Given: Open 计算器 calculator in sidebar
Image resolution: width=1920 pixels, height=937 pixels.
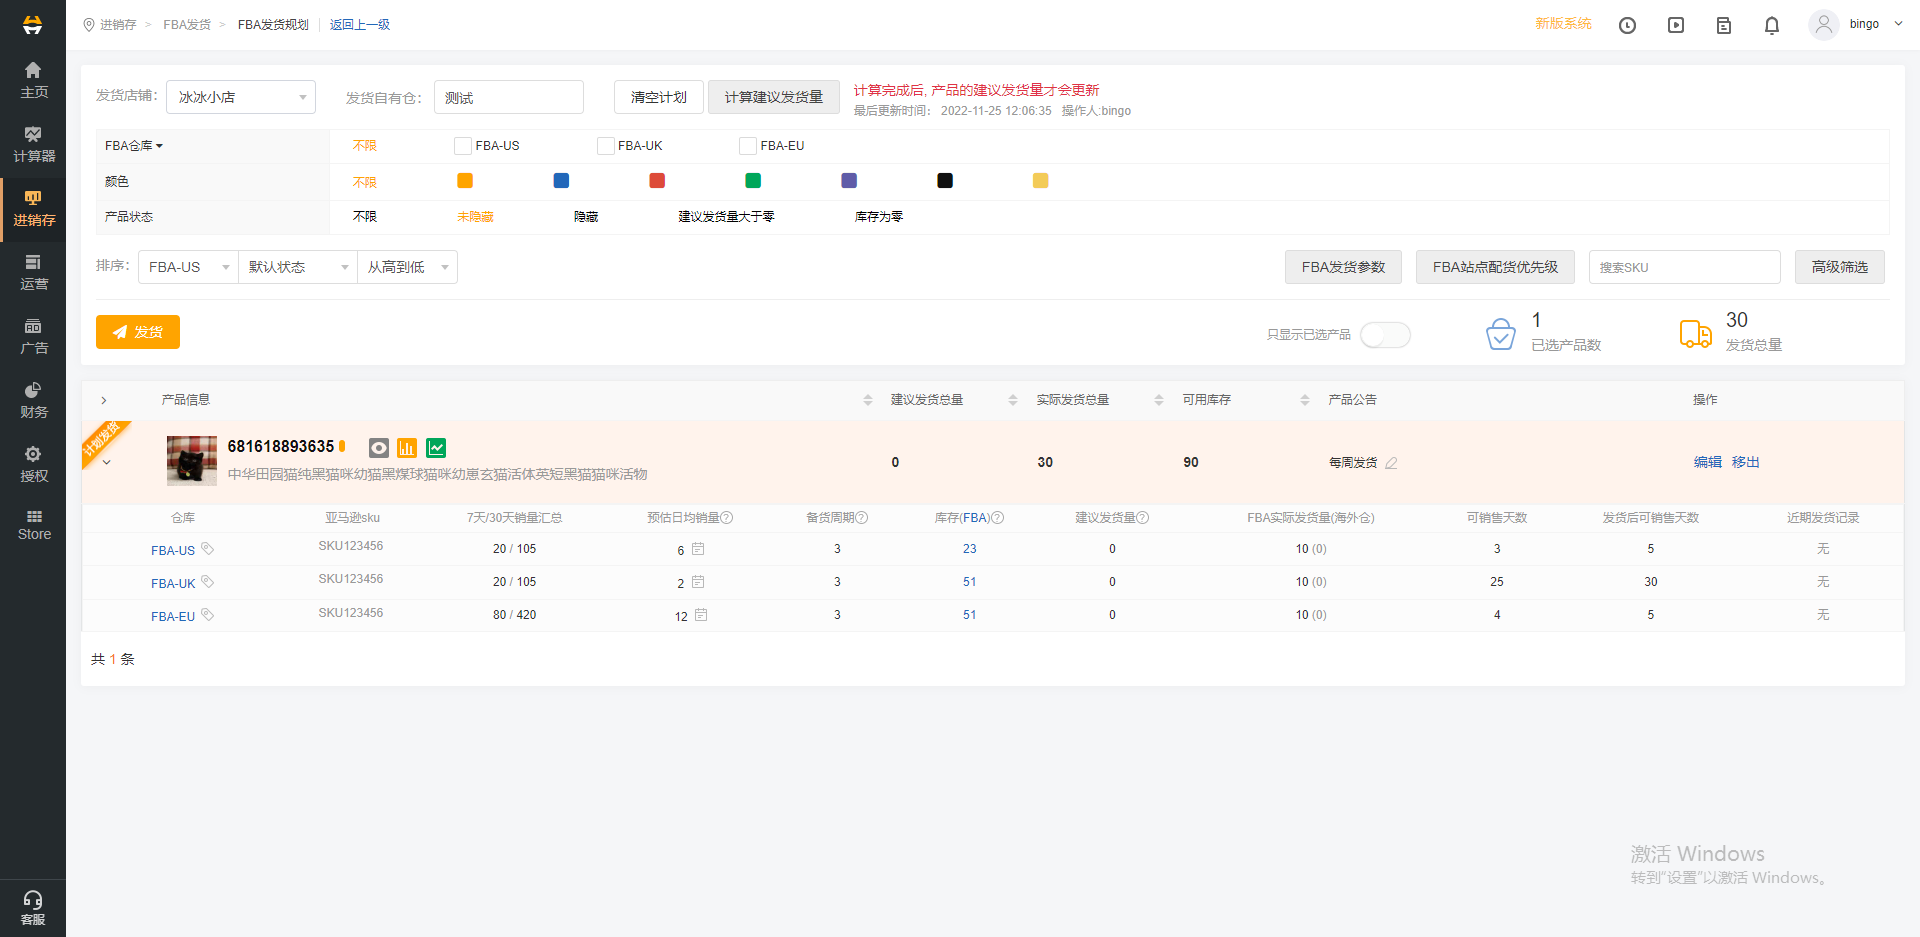Looking at the screenshot, I should point(33,144).
